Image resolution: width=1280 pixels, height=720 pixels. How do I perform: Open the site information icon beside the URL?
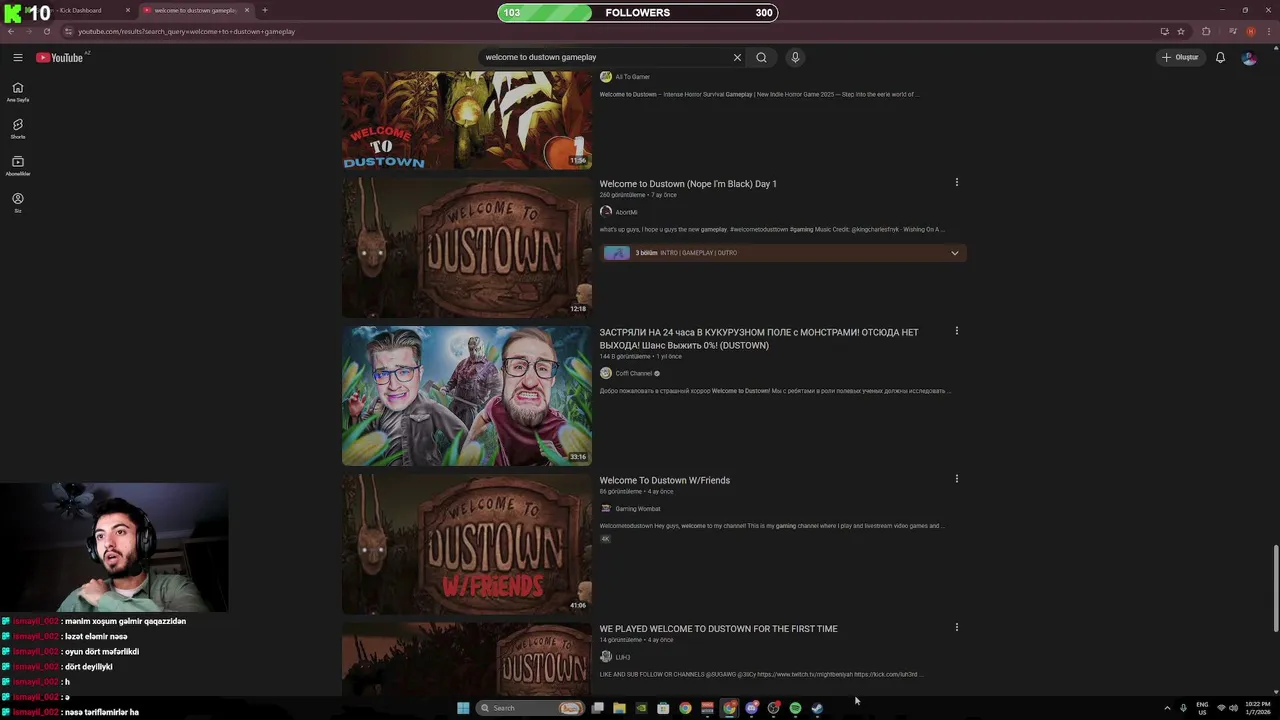tap(68, 31)
